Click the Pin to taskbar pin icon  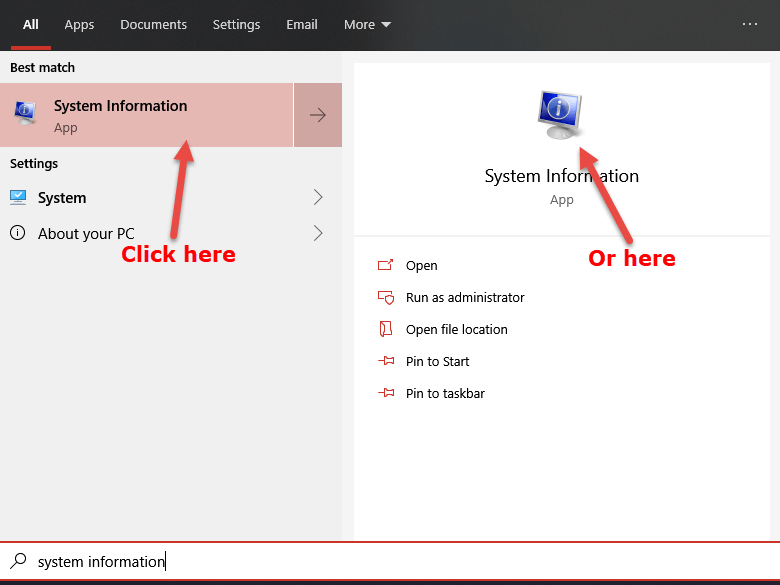(x=386, y=393)
